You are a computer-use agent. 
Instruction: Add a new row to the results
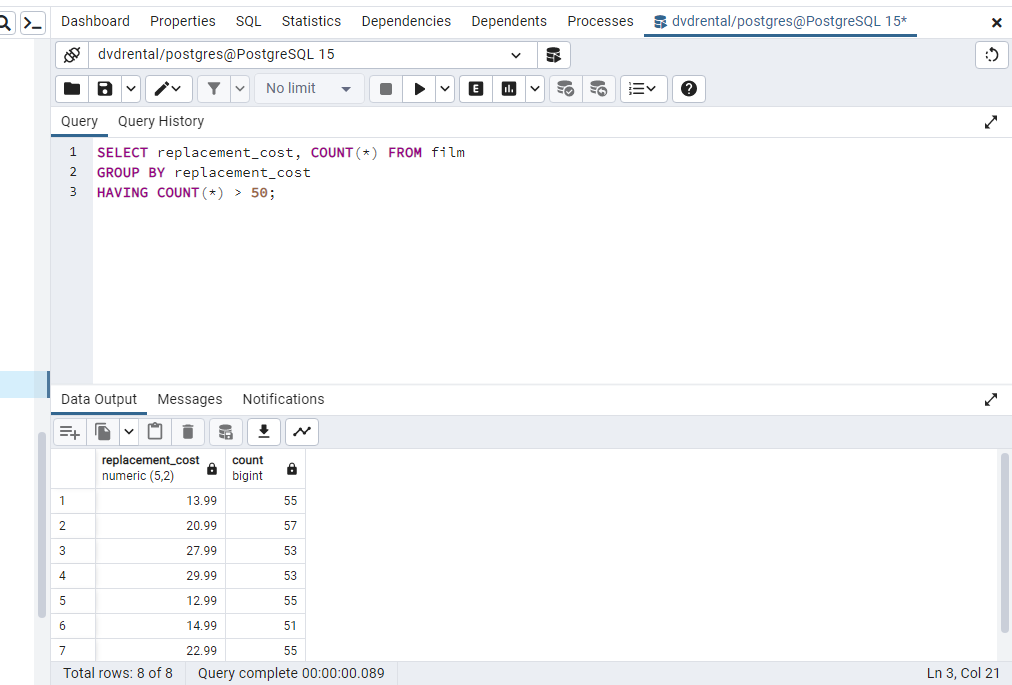[x=68, y=431]
